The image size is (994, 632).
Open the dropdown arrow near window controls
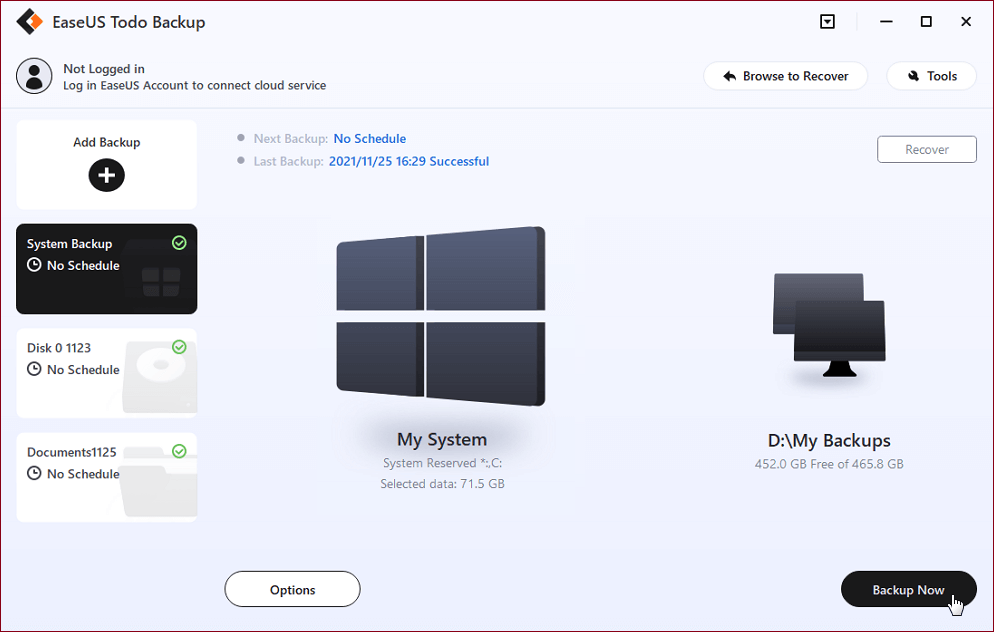tap(827, 21)
